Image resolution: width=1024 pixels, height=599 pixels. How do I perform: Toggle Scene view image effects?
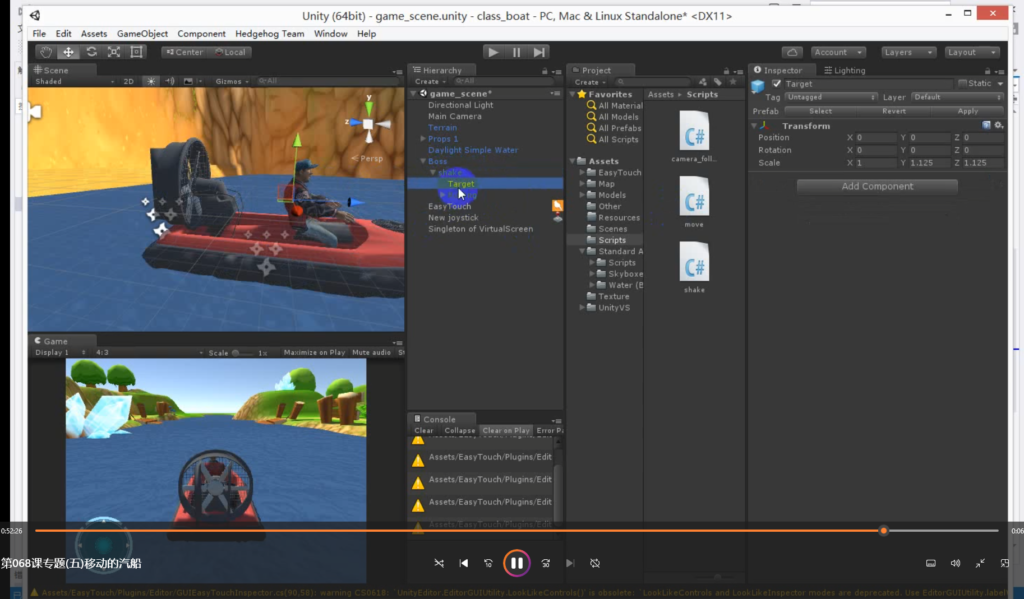point(188,81)
